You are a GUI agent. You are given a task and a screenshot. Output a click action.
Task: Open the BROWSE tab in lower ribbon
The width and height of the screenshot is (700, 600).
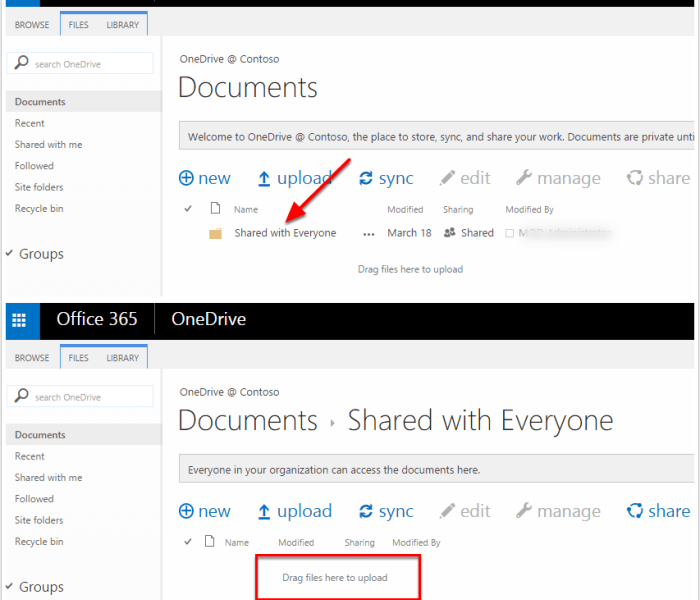(x=32, y=358)
